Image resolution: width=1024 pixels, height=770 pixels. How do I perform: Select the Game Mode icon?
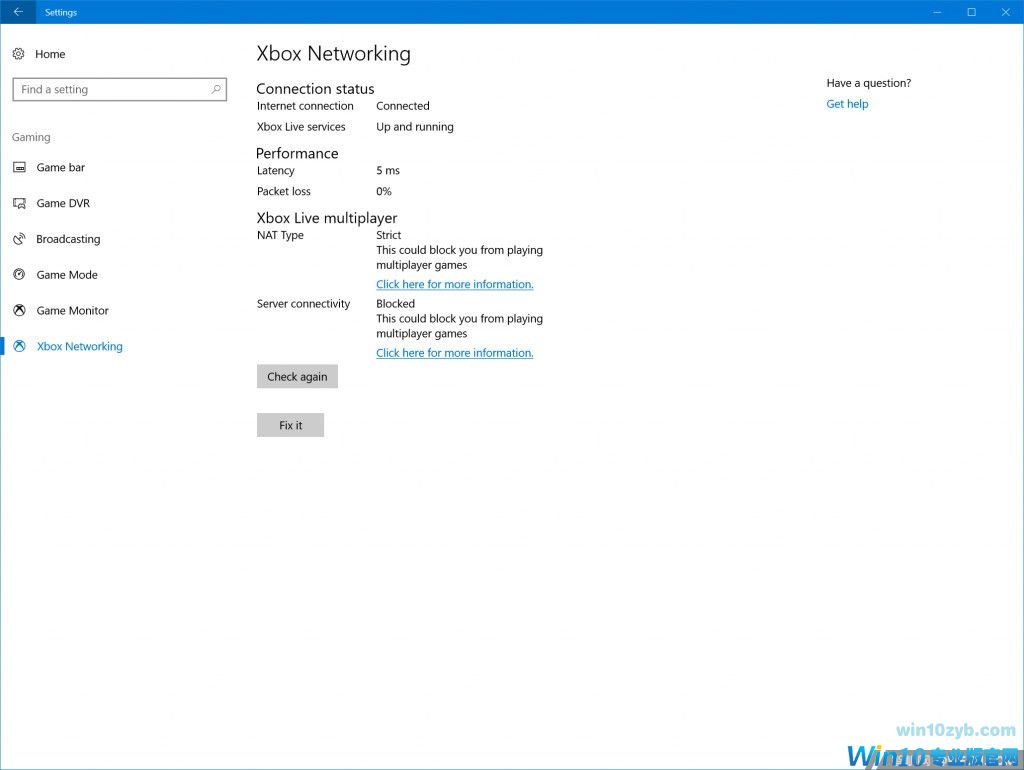(x=20, y=274)
